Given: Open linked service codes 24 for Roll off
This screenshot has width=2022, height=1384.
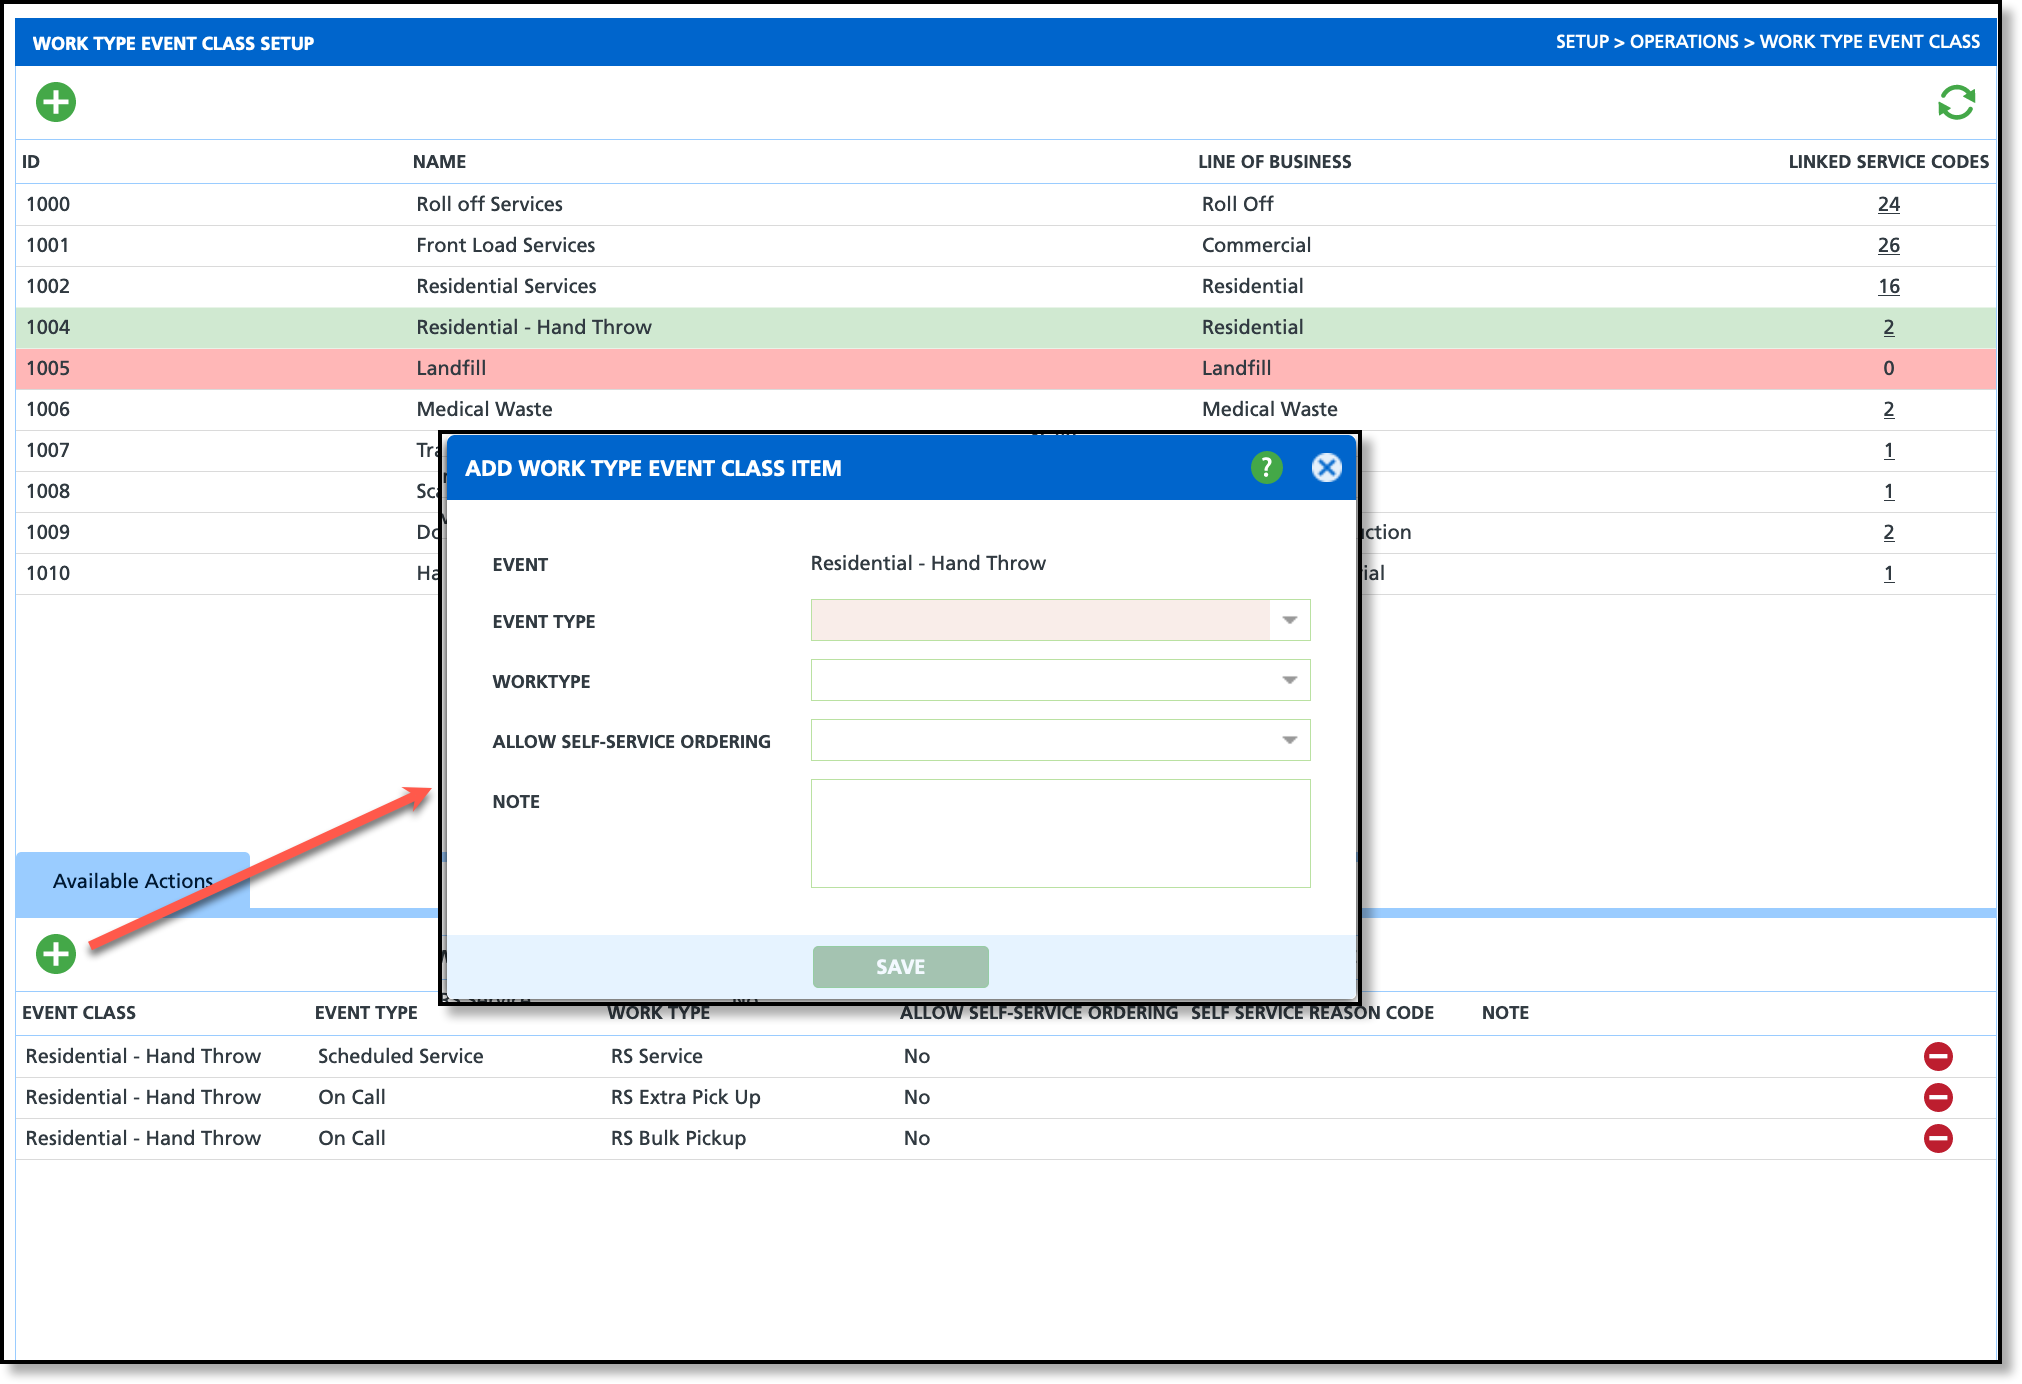Looking at the screenshot, I should (x=1888, y=204).
